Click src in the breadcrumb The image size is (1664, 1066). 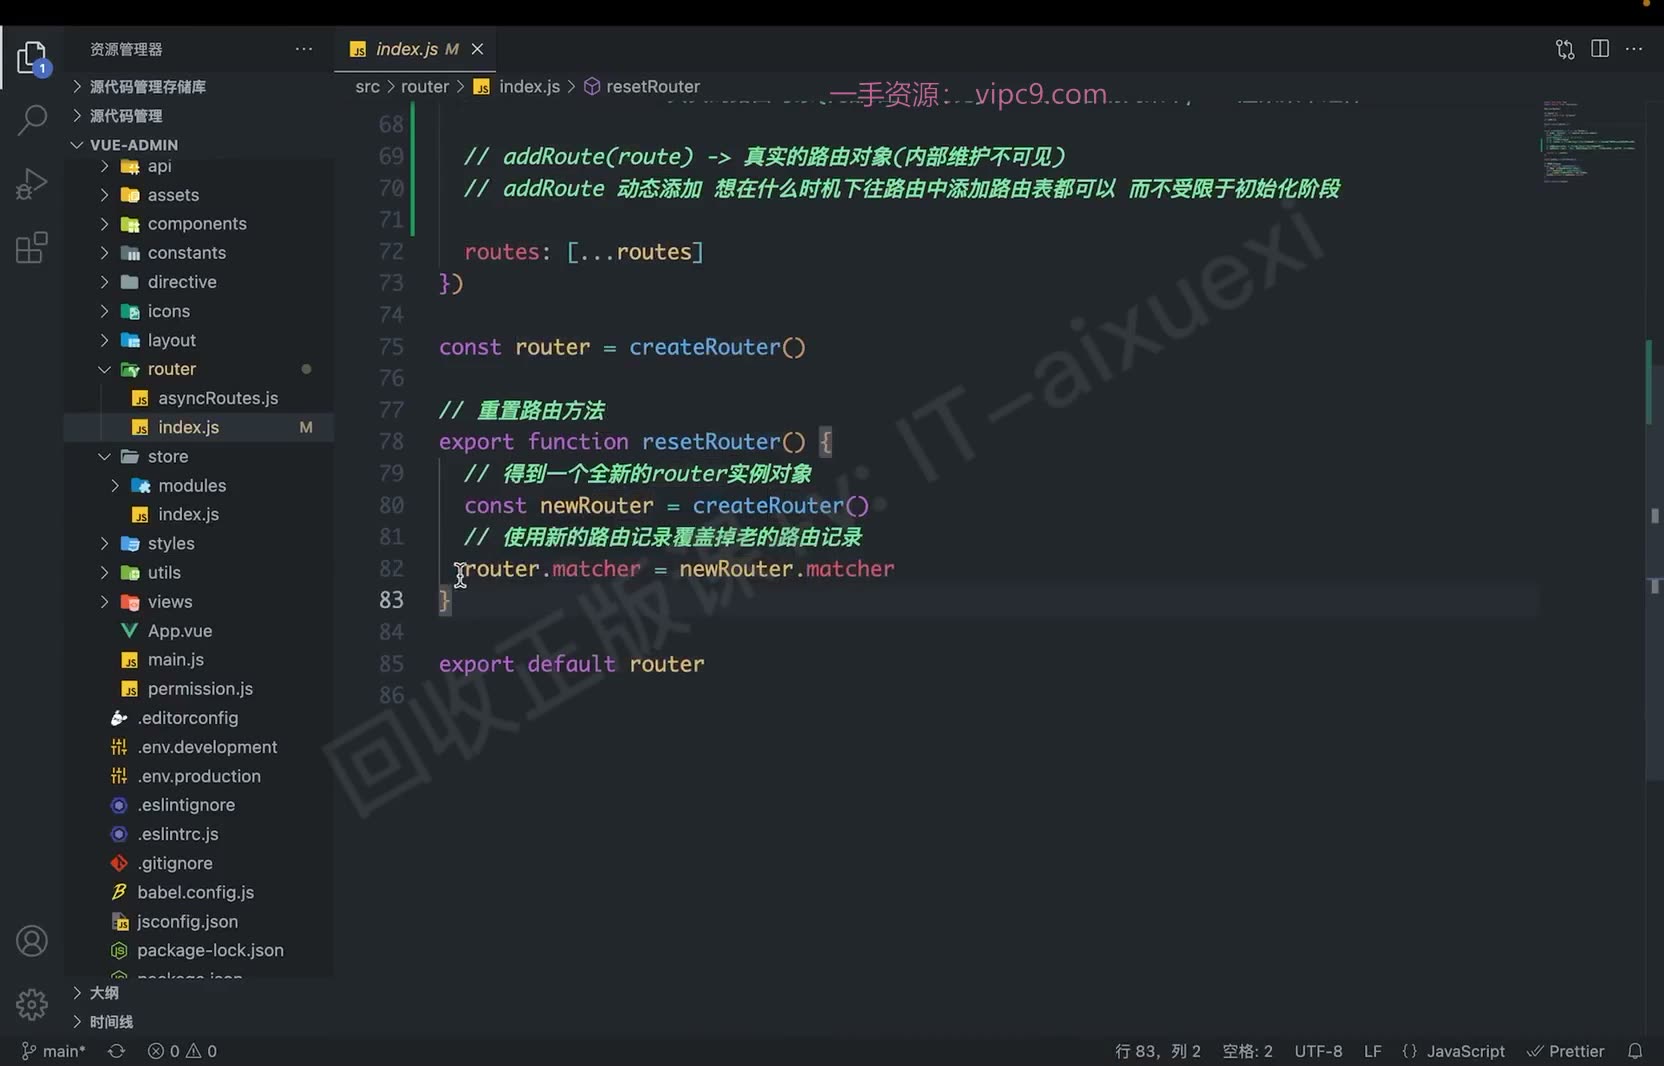(367, 87)
